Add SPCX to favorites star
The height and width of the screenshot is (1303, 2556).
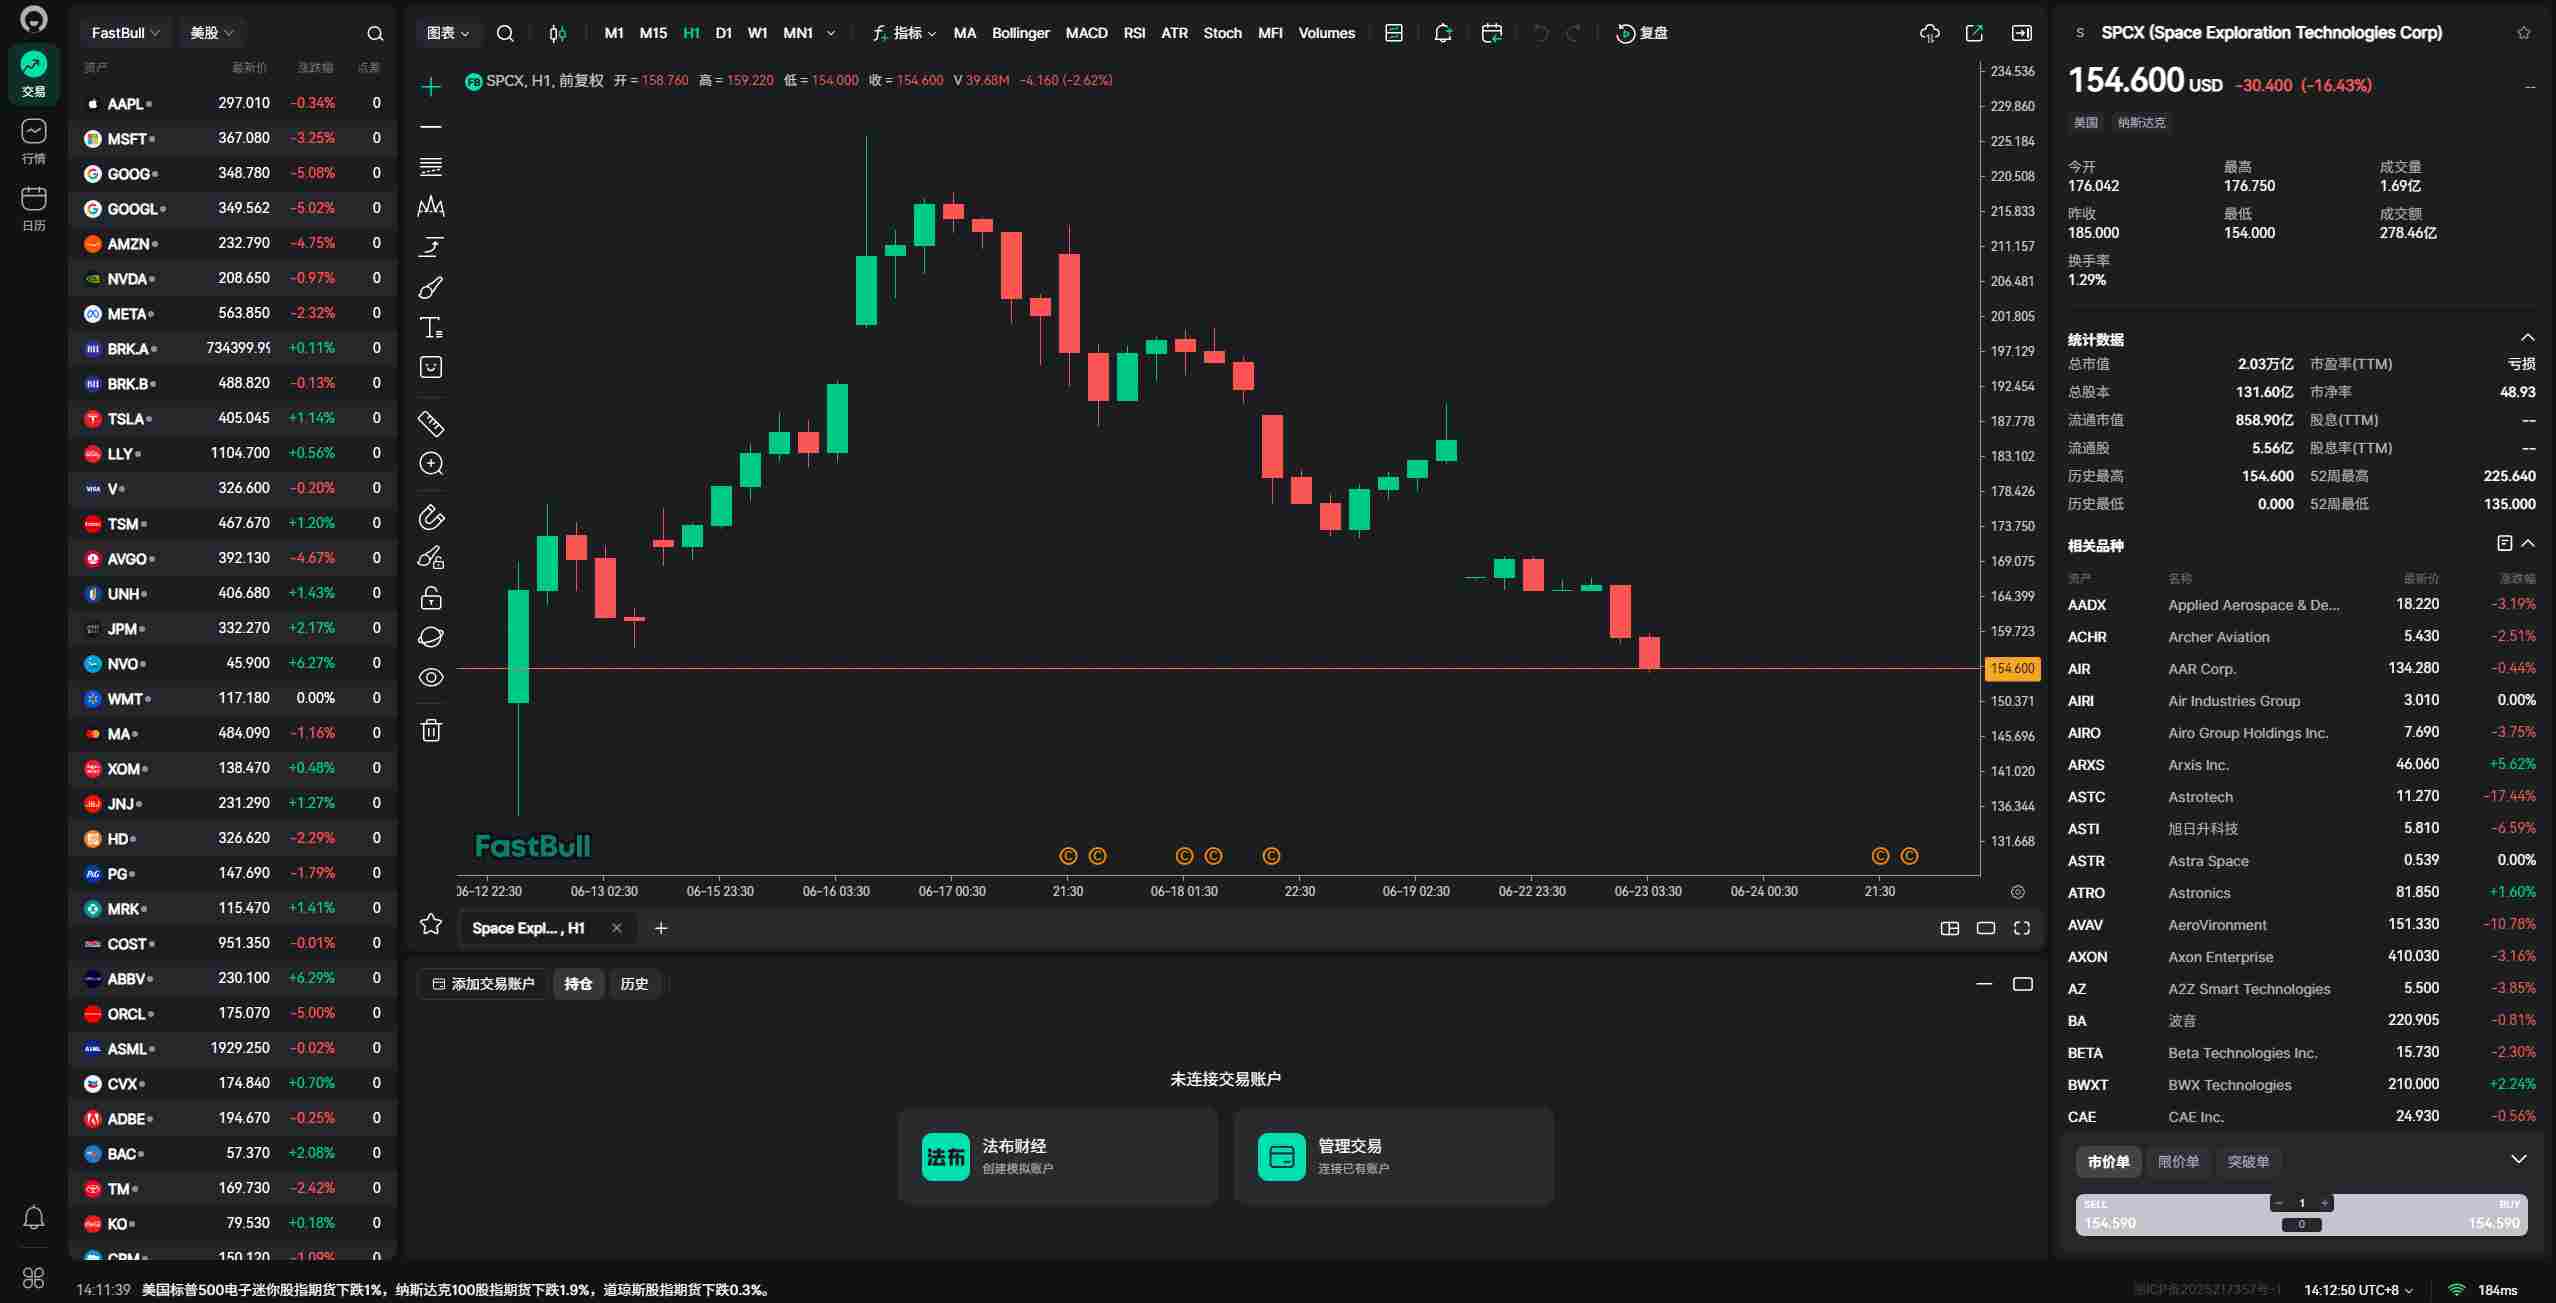click(x=2524, y=33)
